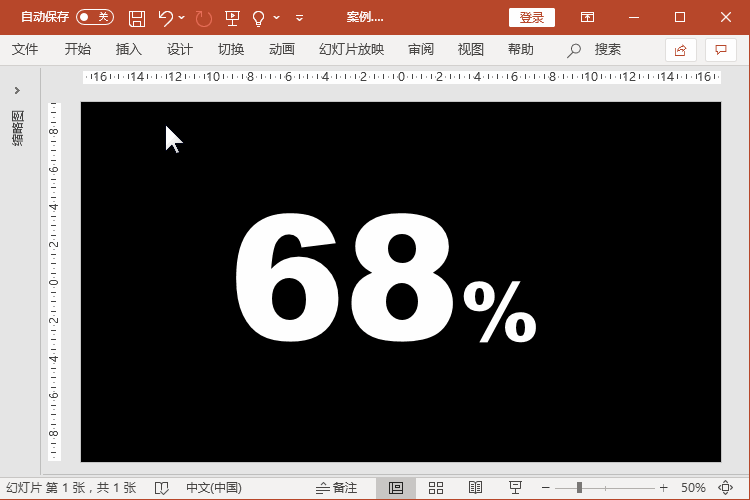Viewport: 750px width, 500px height.
Task: Open the lightbulb icon's dropdown arrow
Action: 276,18
